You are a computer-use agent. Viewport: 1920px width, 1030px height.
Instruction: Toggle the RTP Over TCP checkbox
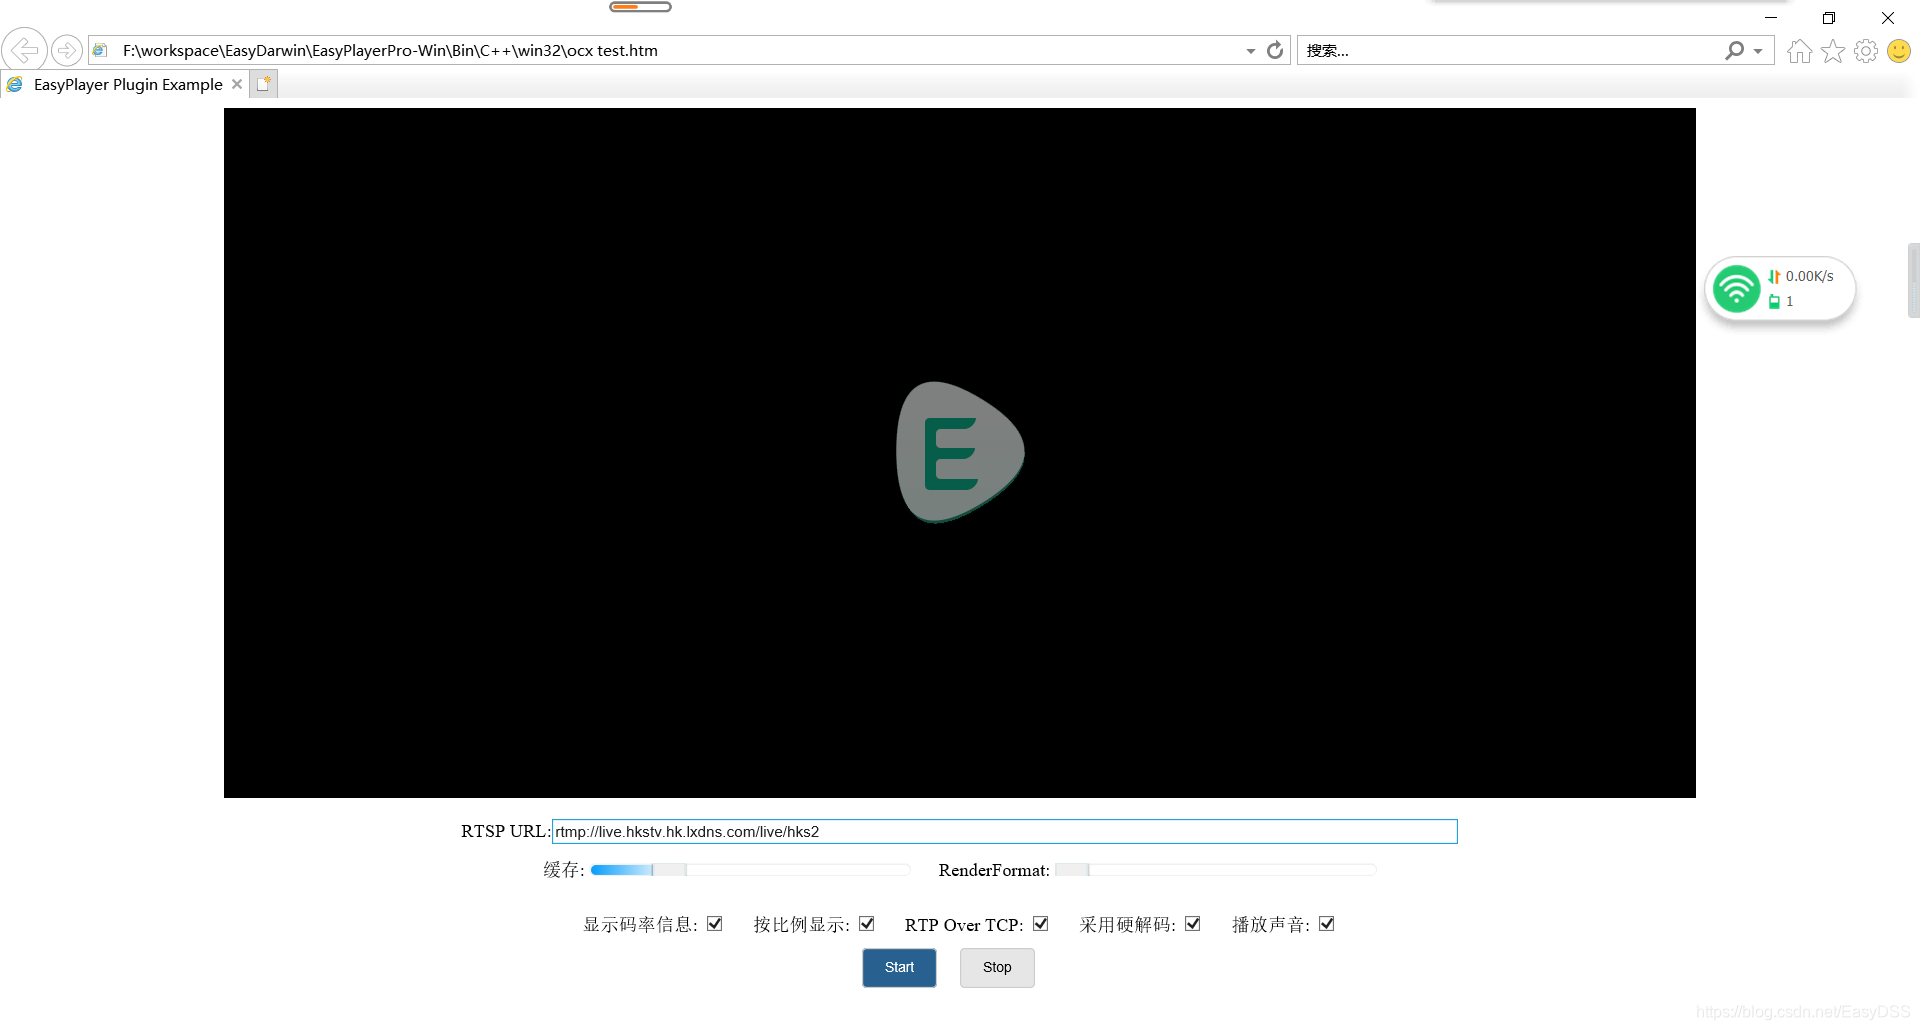point(1040,924)
